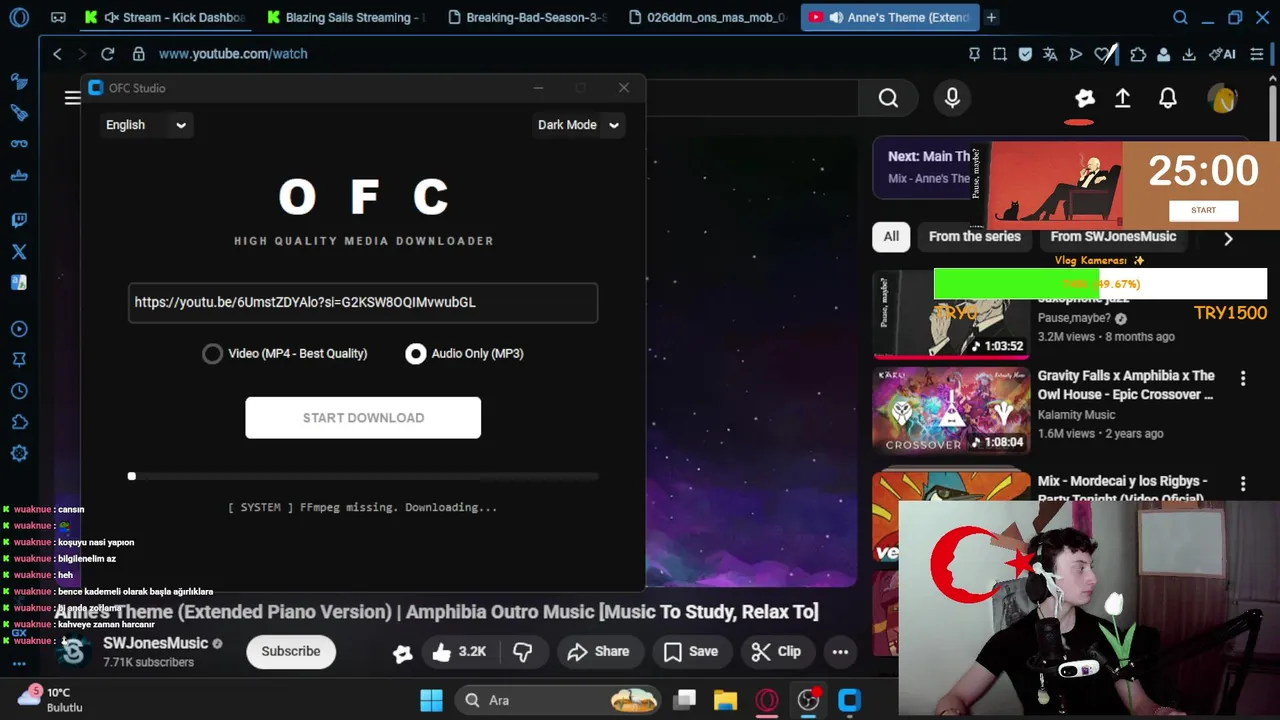Click the YouTube search magnifier button
The width and height of the screenshot is (1280, 720).
(888, 98)
